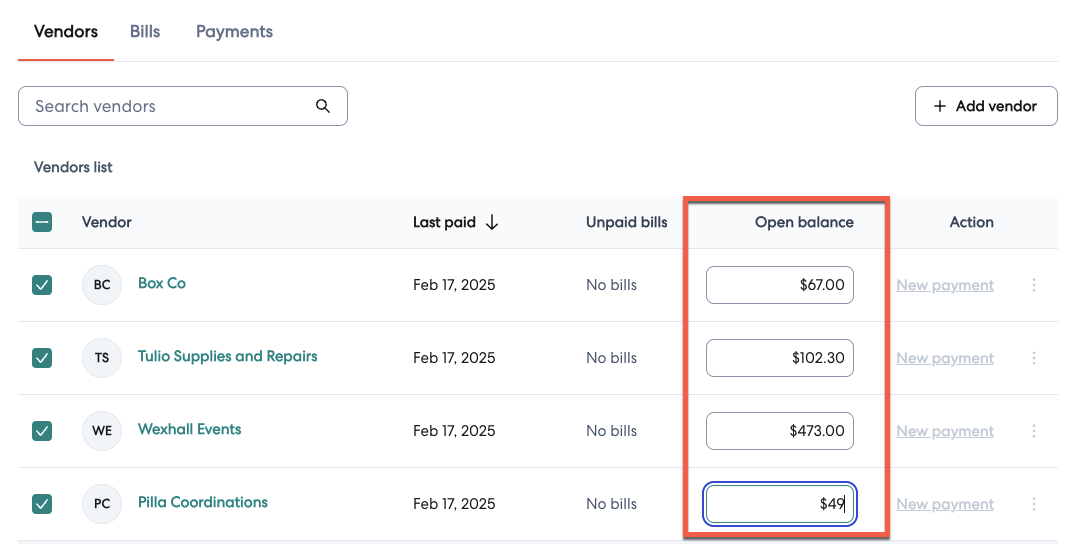
Task: Uncheck the Box Co checkbox
Action: [42, 285]
